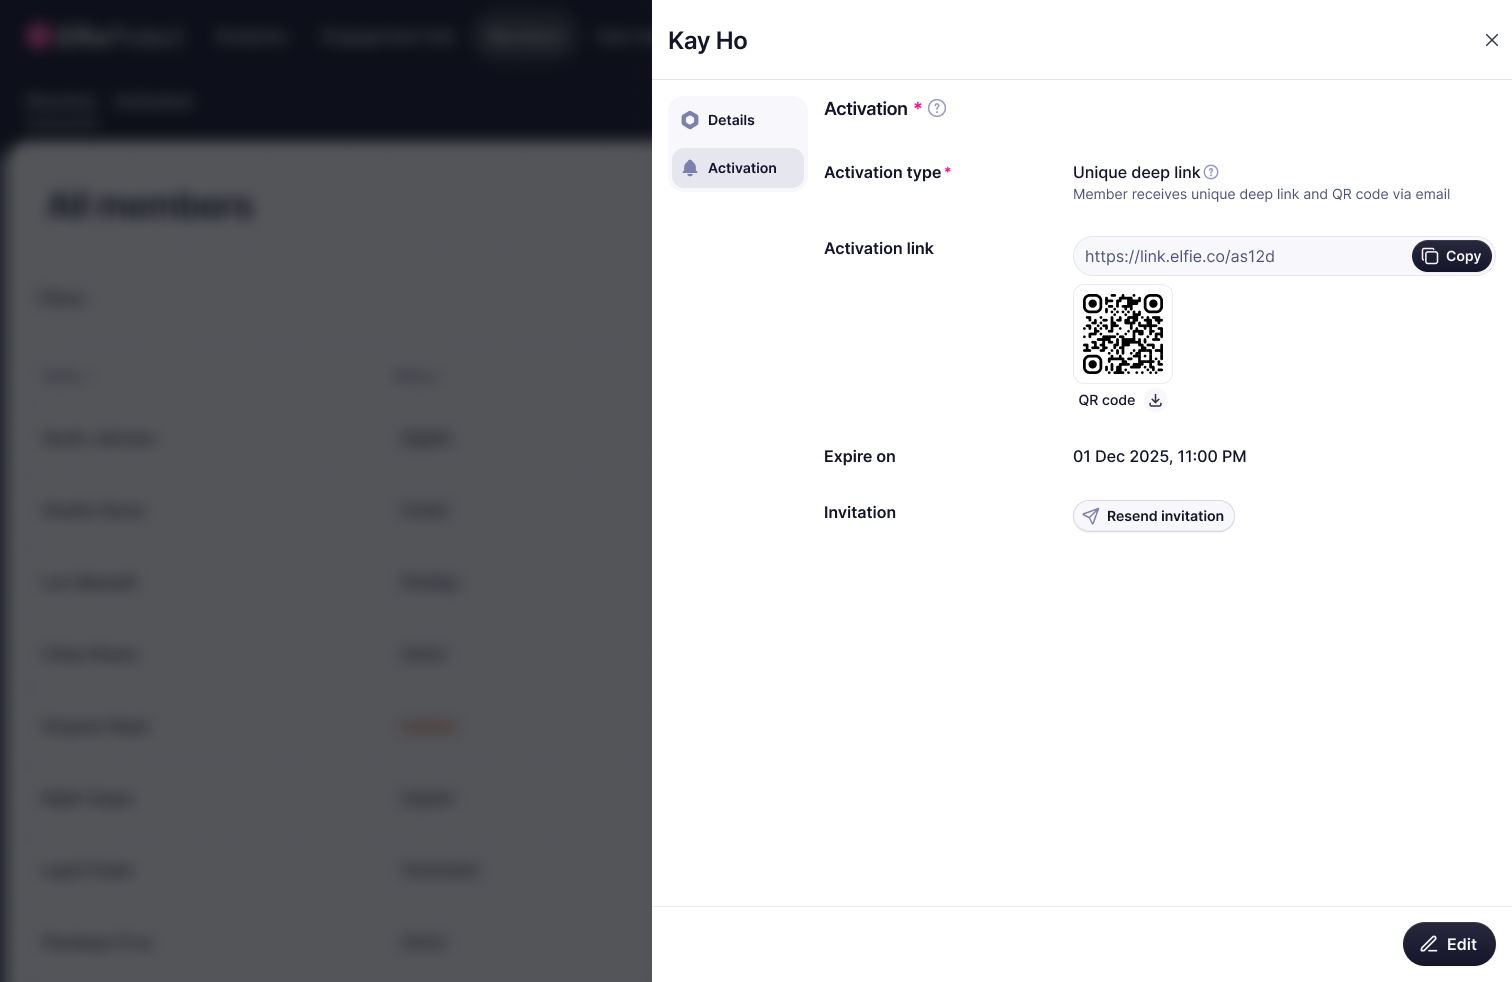Click the Unique deep link text

(x=1136, y=172)
